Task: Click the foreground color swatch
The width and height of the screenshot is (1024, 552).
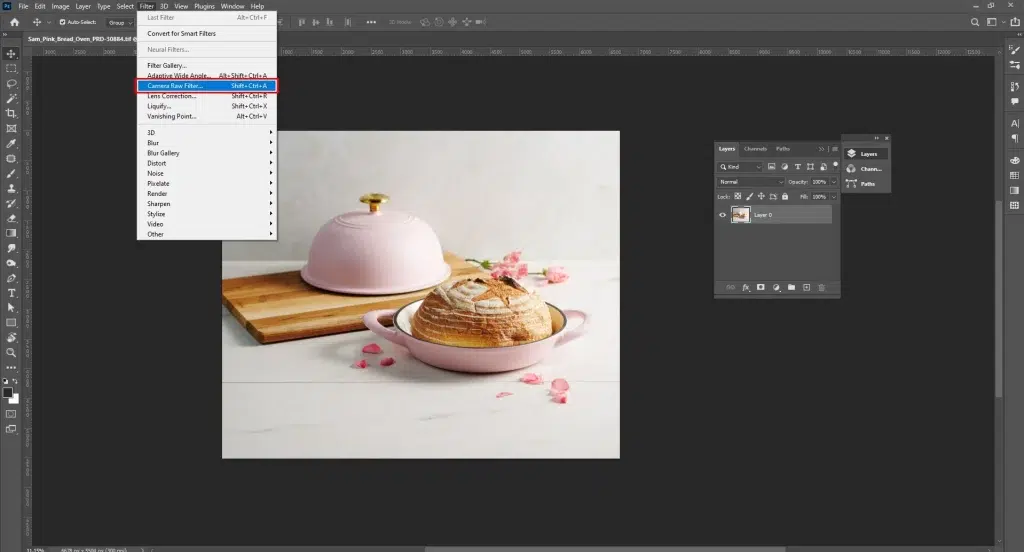Action: point(8,392)
